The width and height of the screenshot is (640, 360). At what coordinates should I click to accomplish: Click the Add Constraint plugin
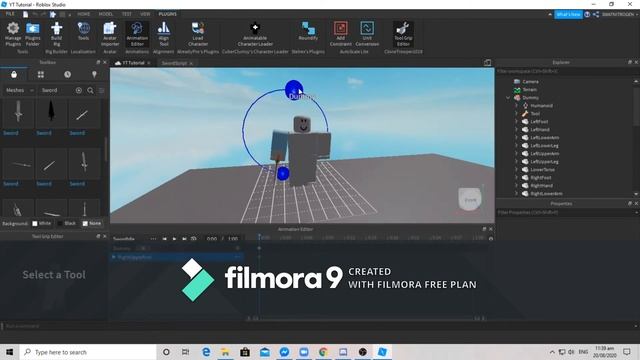(340, 34)
